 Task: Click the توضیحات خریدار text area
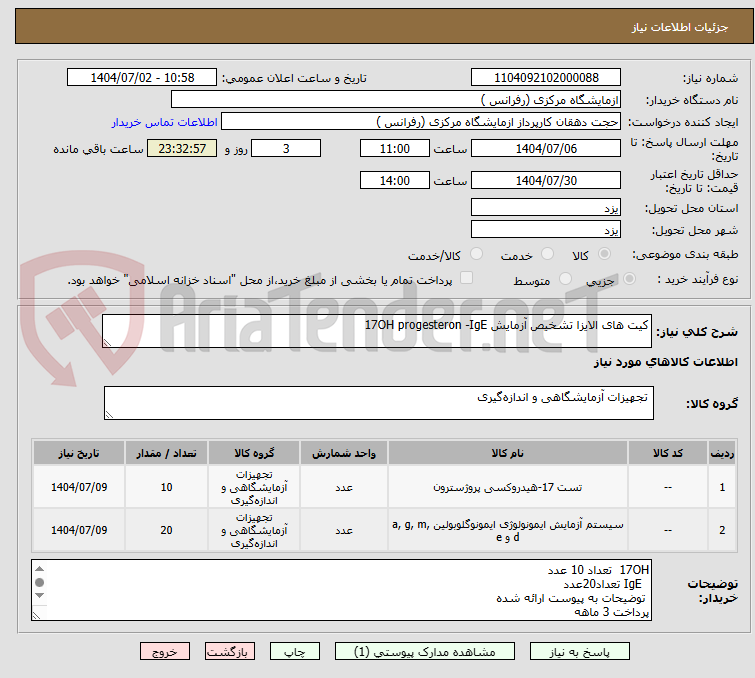tap(341, 590)
